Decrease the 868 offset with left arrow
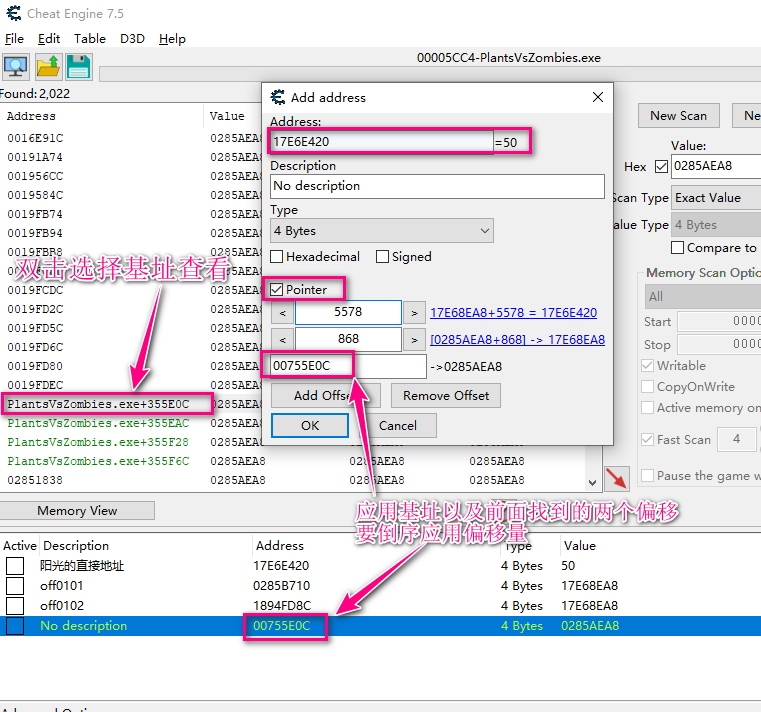 (282, 340)
